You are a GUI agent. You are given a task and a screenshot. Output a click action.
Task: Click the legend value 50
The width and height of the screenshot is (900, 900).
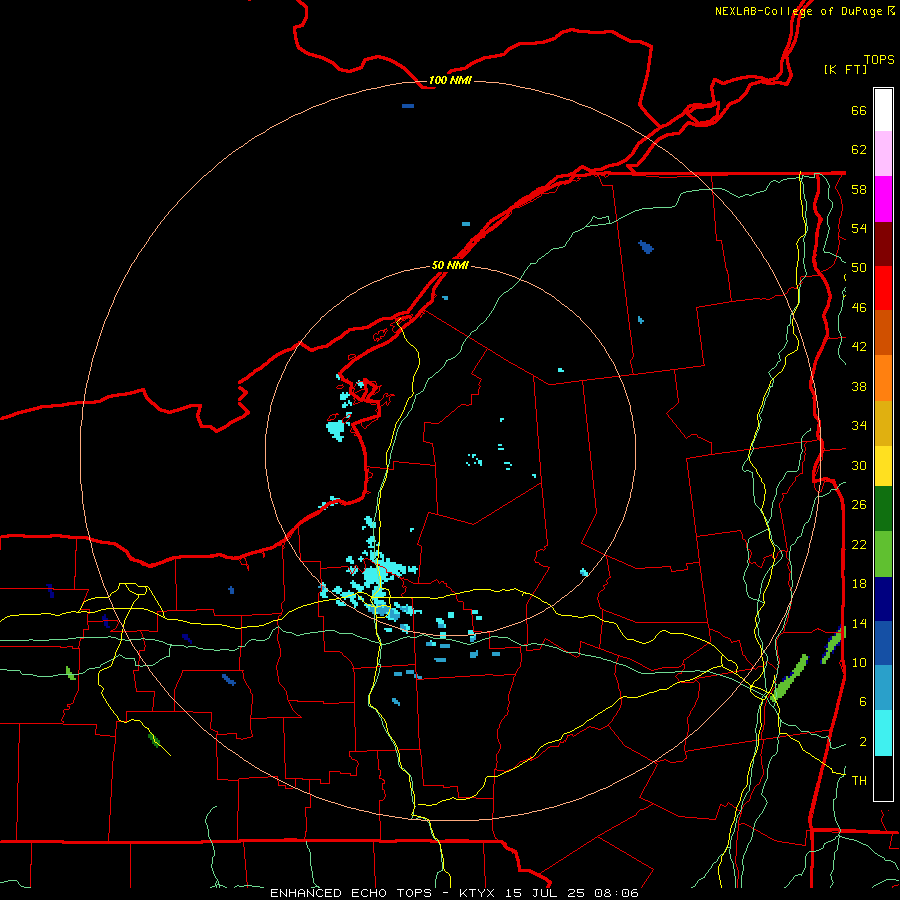(x=859, y=267)
